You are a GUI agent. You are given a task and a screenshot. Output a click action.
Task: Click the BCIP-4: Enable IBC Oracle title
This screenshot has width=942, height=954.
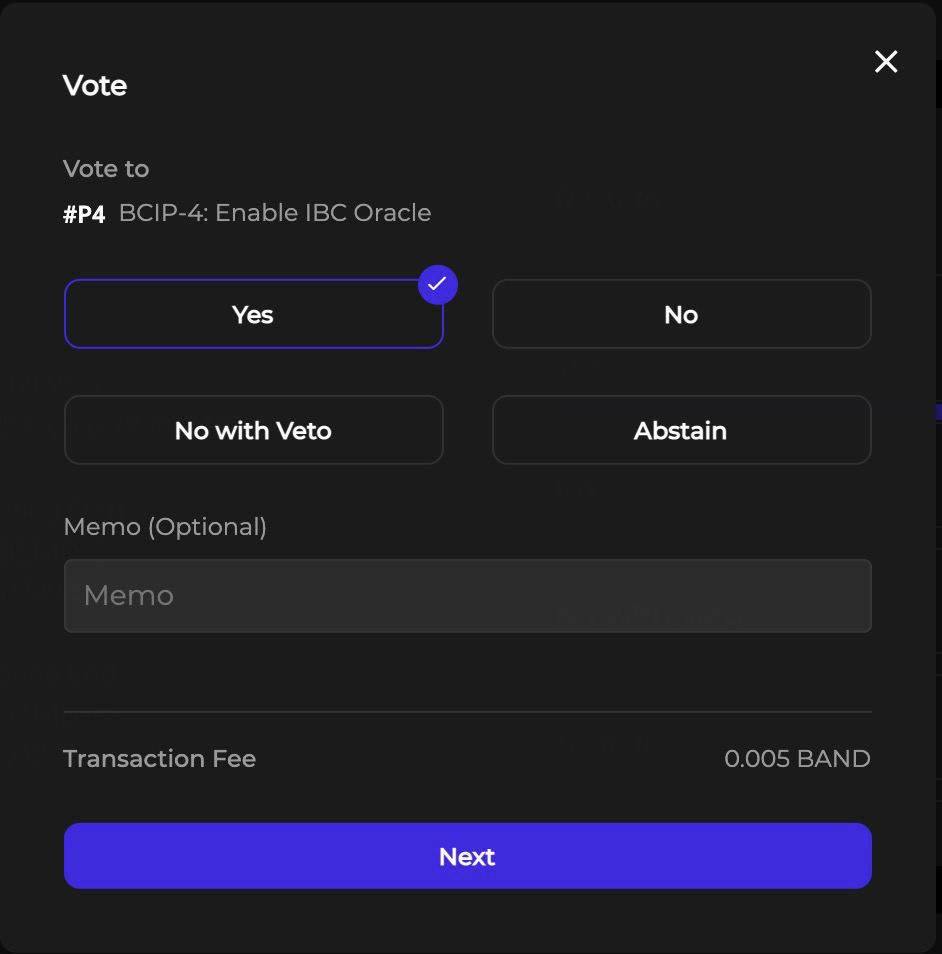tap(275, 213)
